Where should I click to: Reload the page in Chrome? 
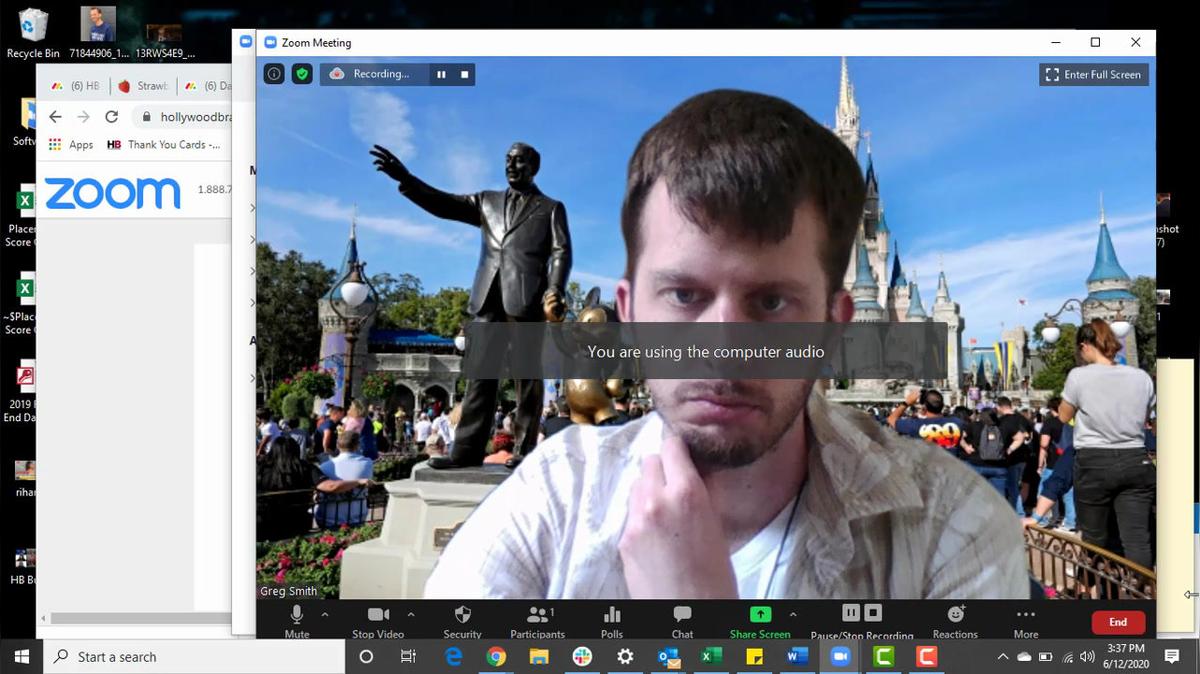click(x=111, y=117)
